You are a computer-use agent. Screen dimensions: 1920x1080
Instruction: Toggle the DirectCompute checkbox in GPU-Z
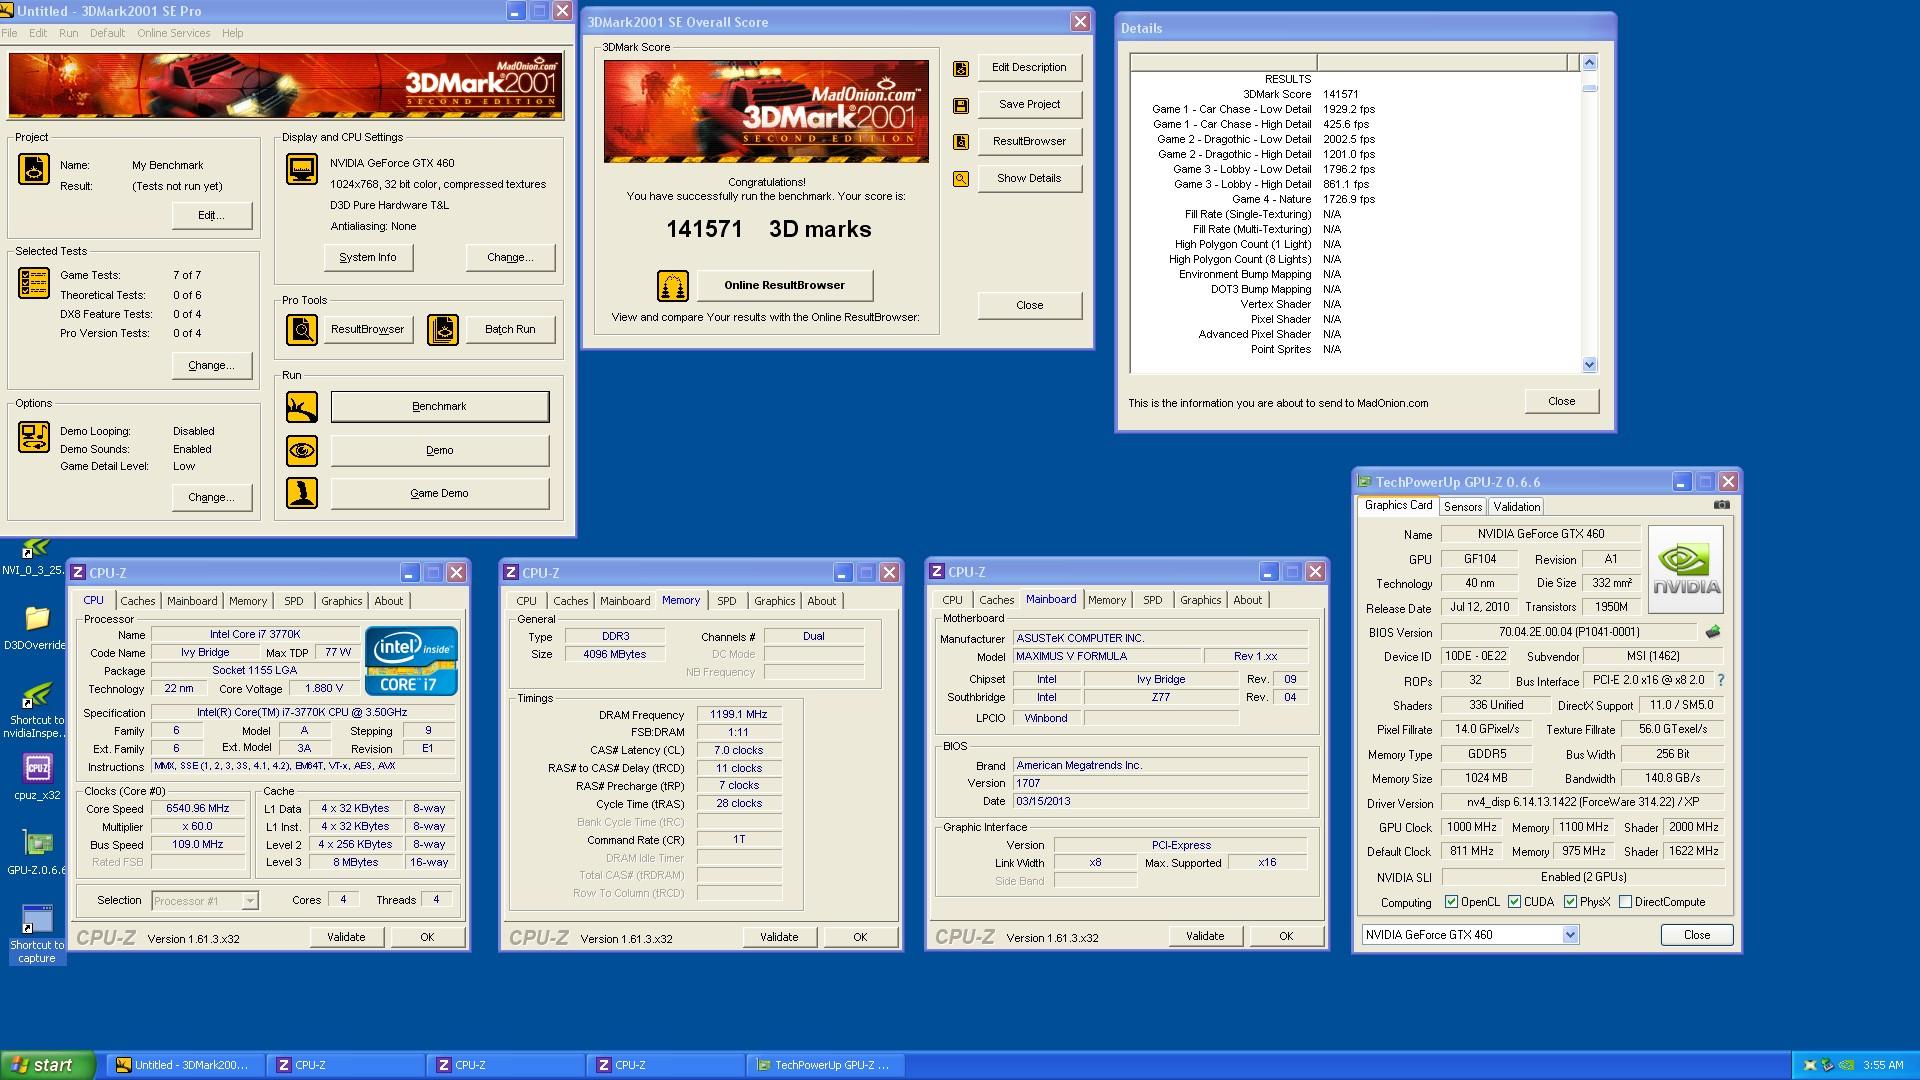[x=1625, y=902]
